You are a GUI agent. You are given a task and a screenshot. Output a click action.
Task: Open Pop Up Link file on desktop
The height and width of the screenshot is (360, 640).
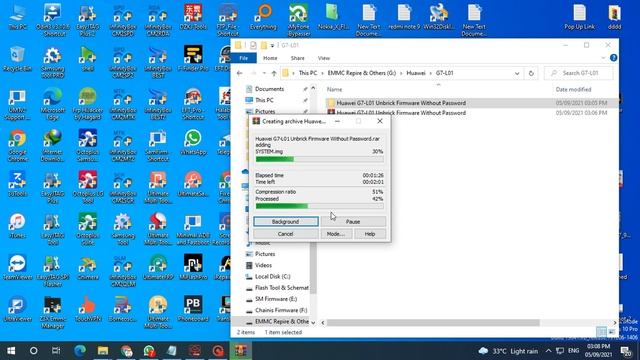580,18
